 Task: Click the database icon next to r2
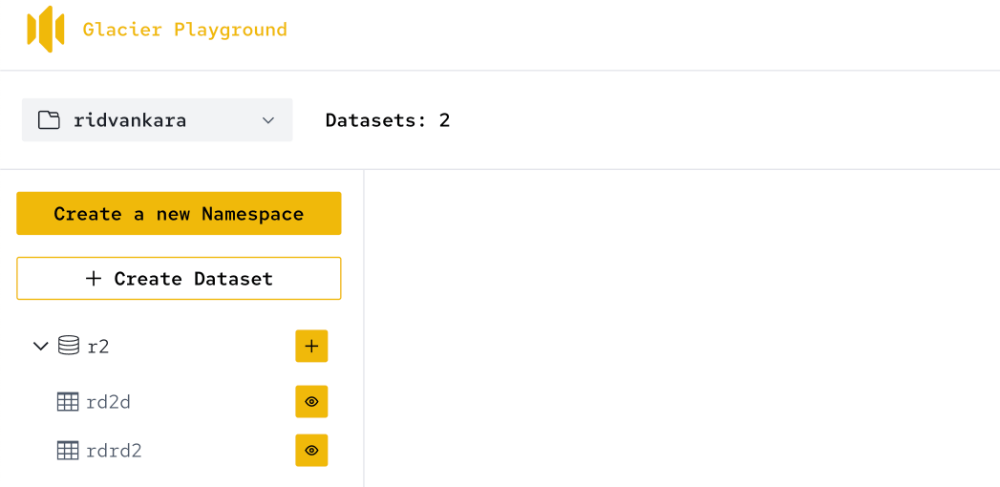tap(68, 346)
